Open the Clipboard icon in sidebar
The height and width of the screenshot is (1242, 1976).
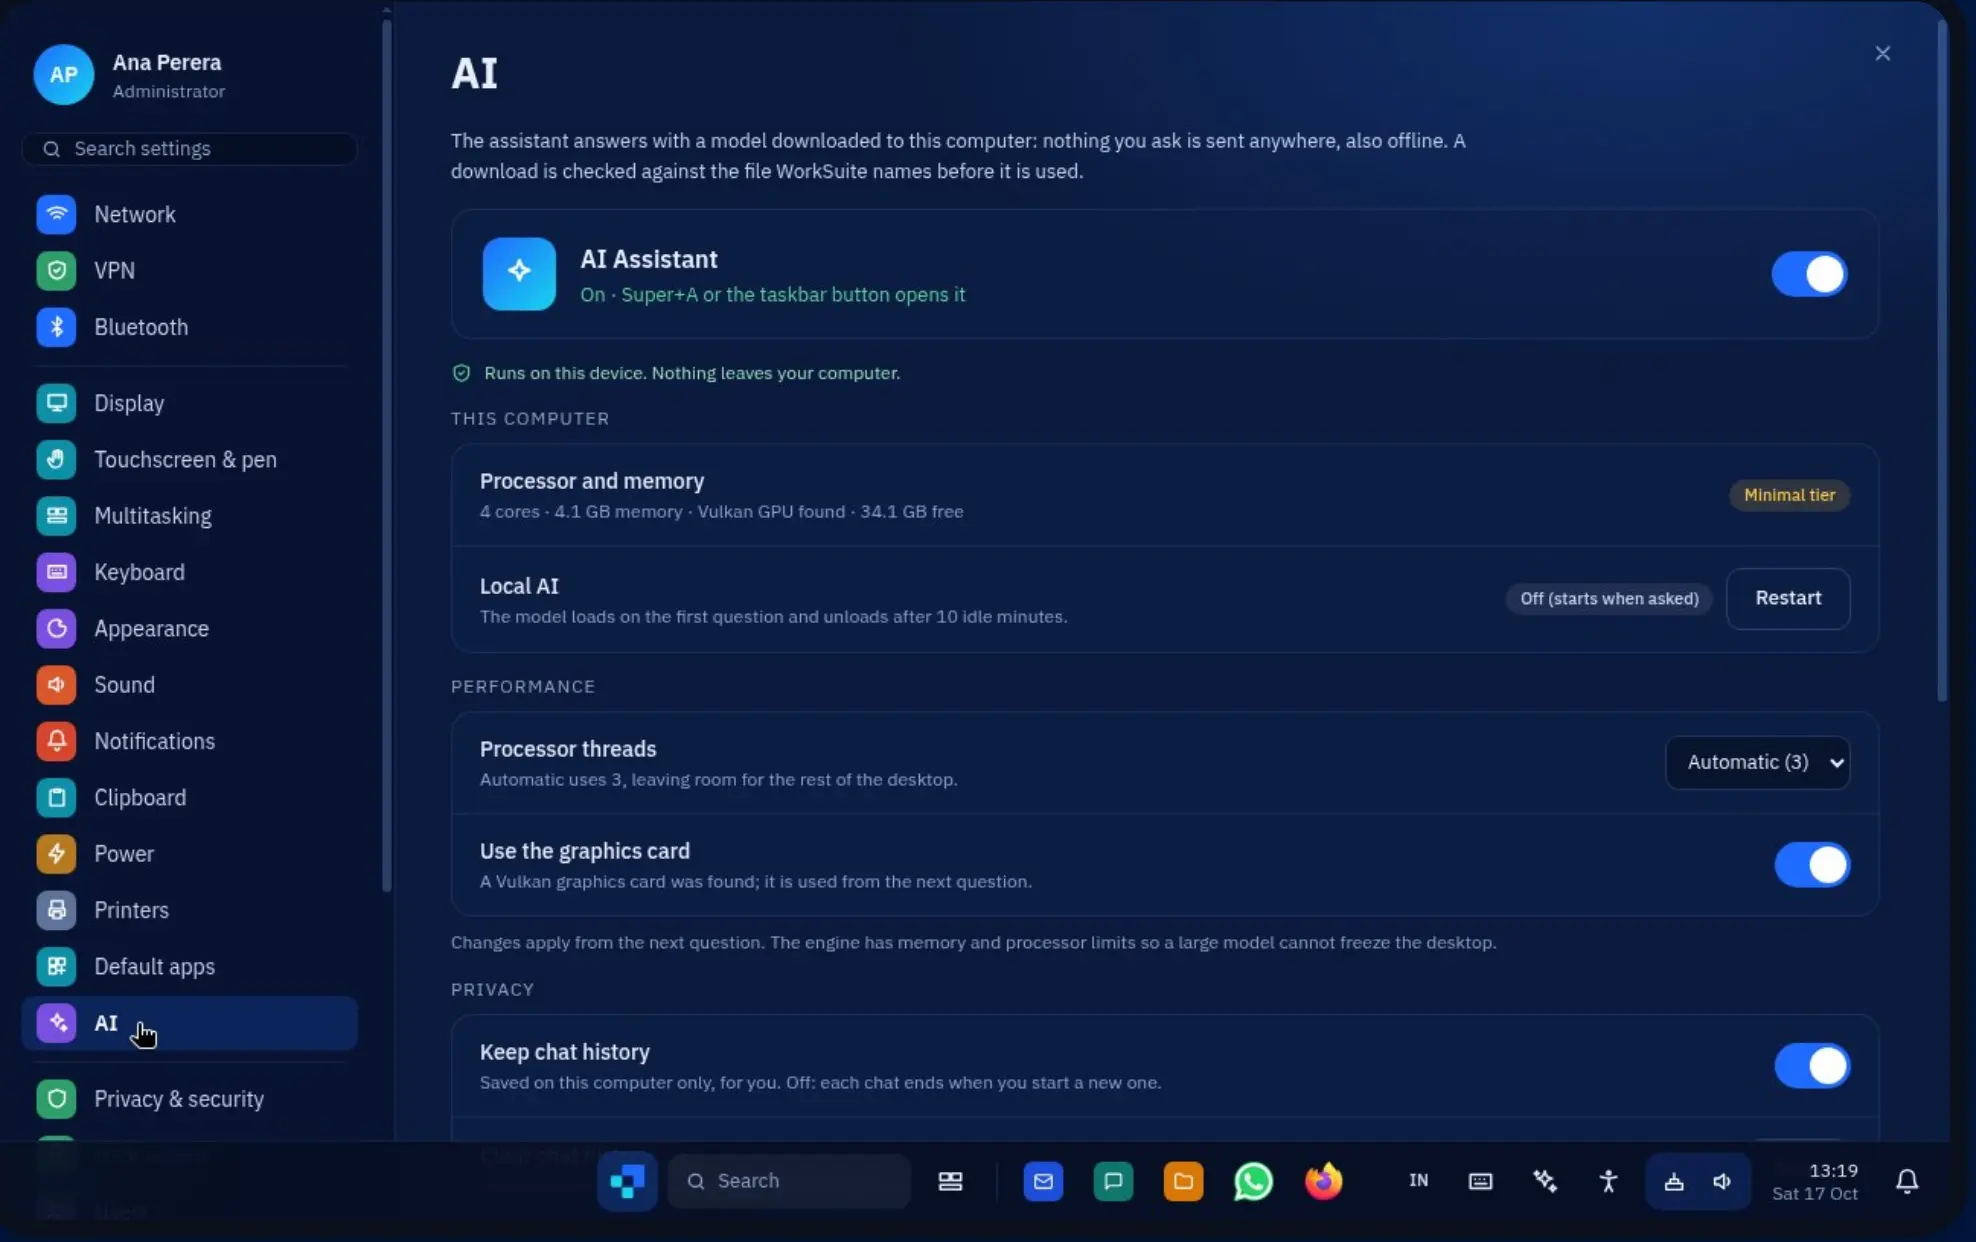(56, 797)
